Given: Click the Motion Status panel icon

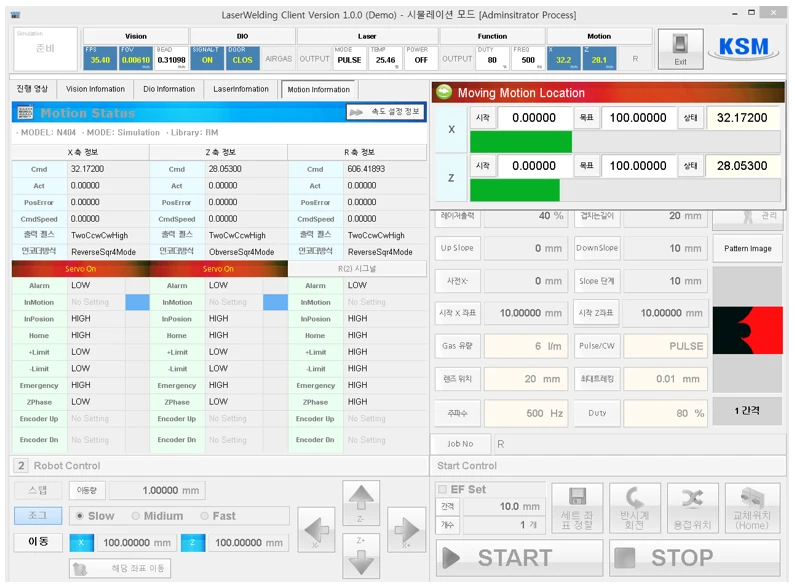Looking at the screenshot, I should 25,112.
